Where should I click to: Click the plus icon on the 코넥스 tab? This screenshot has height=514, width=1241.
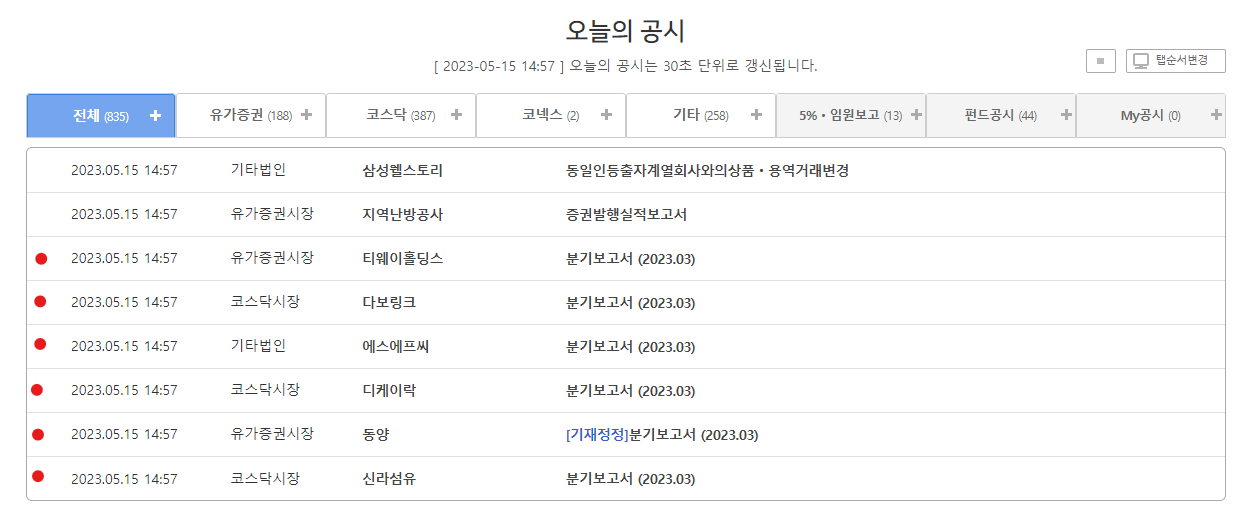[x=606, y=115]
